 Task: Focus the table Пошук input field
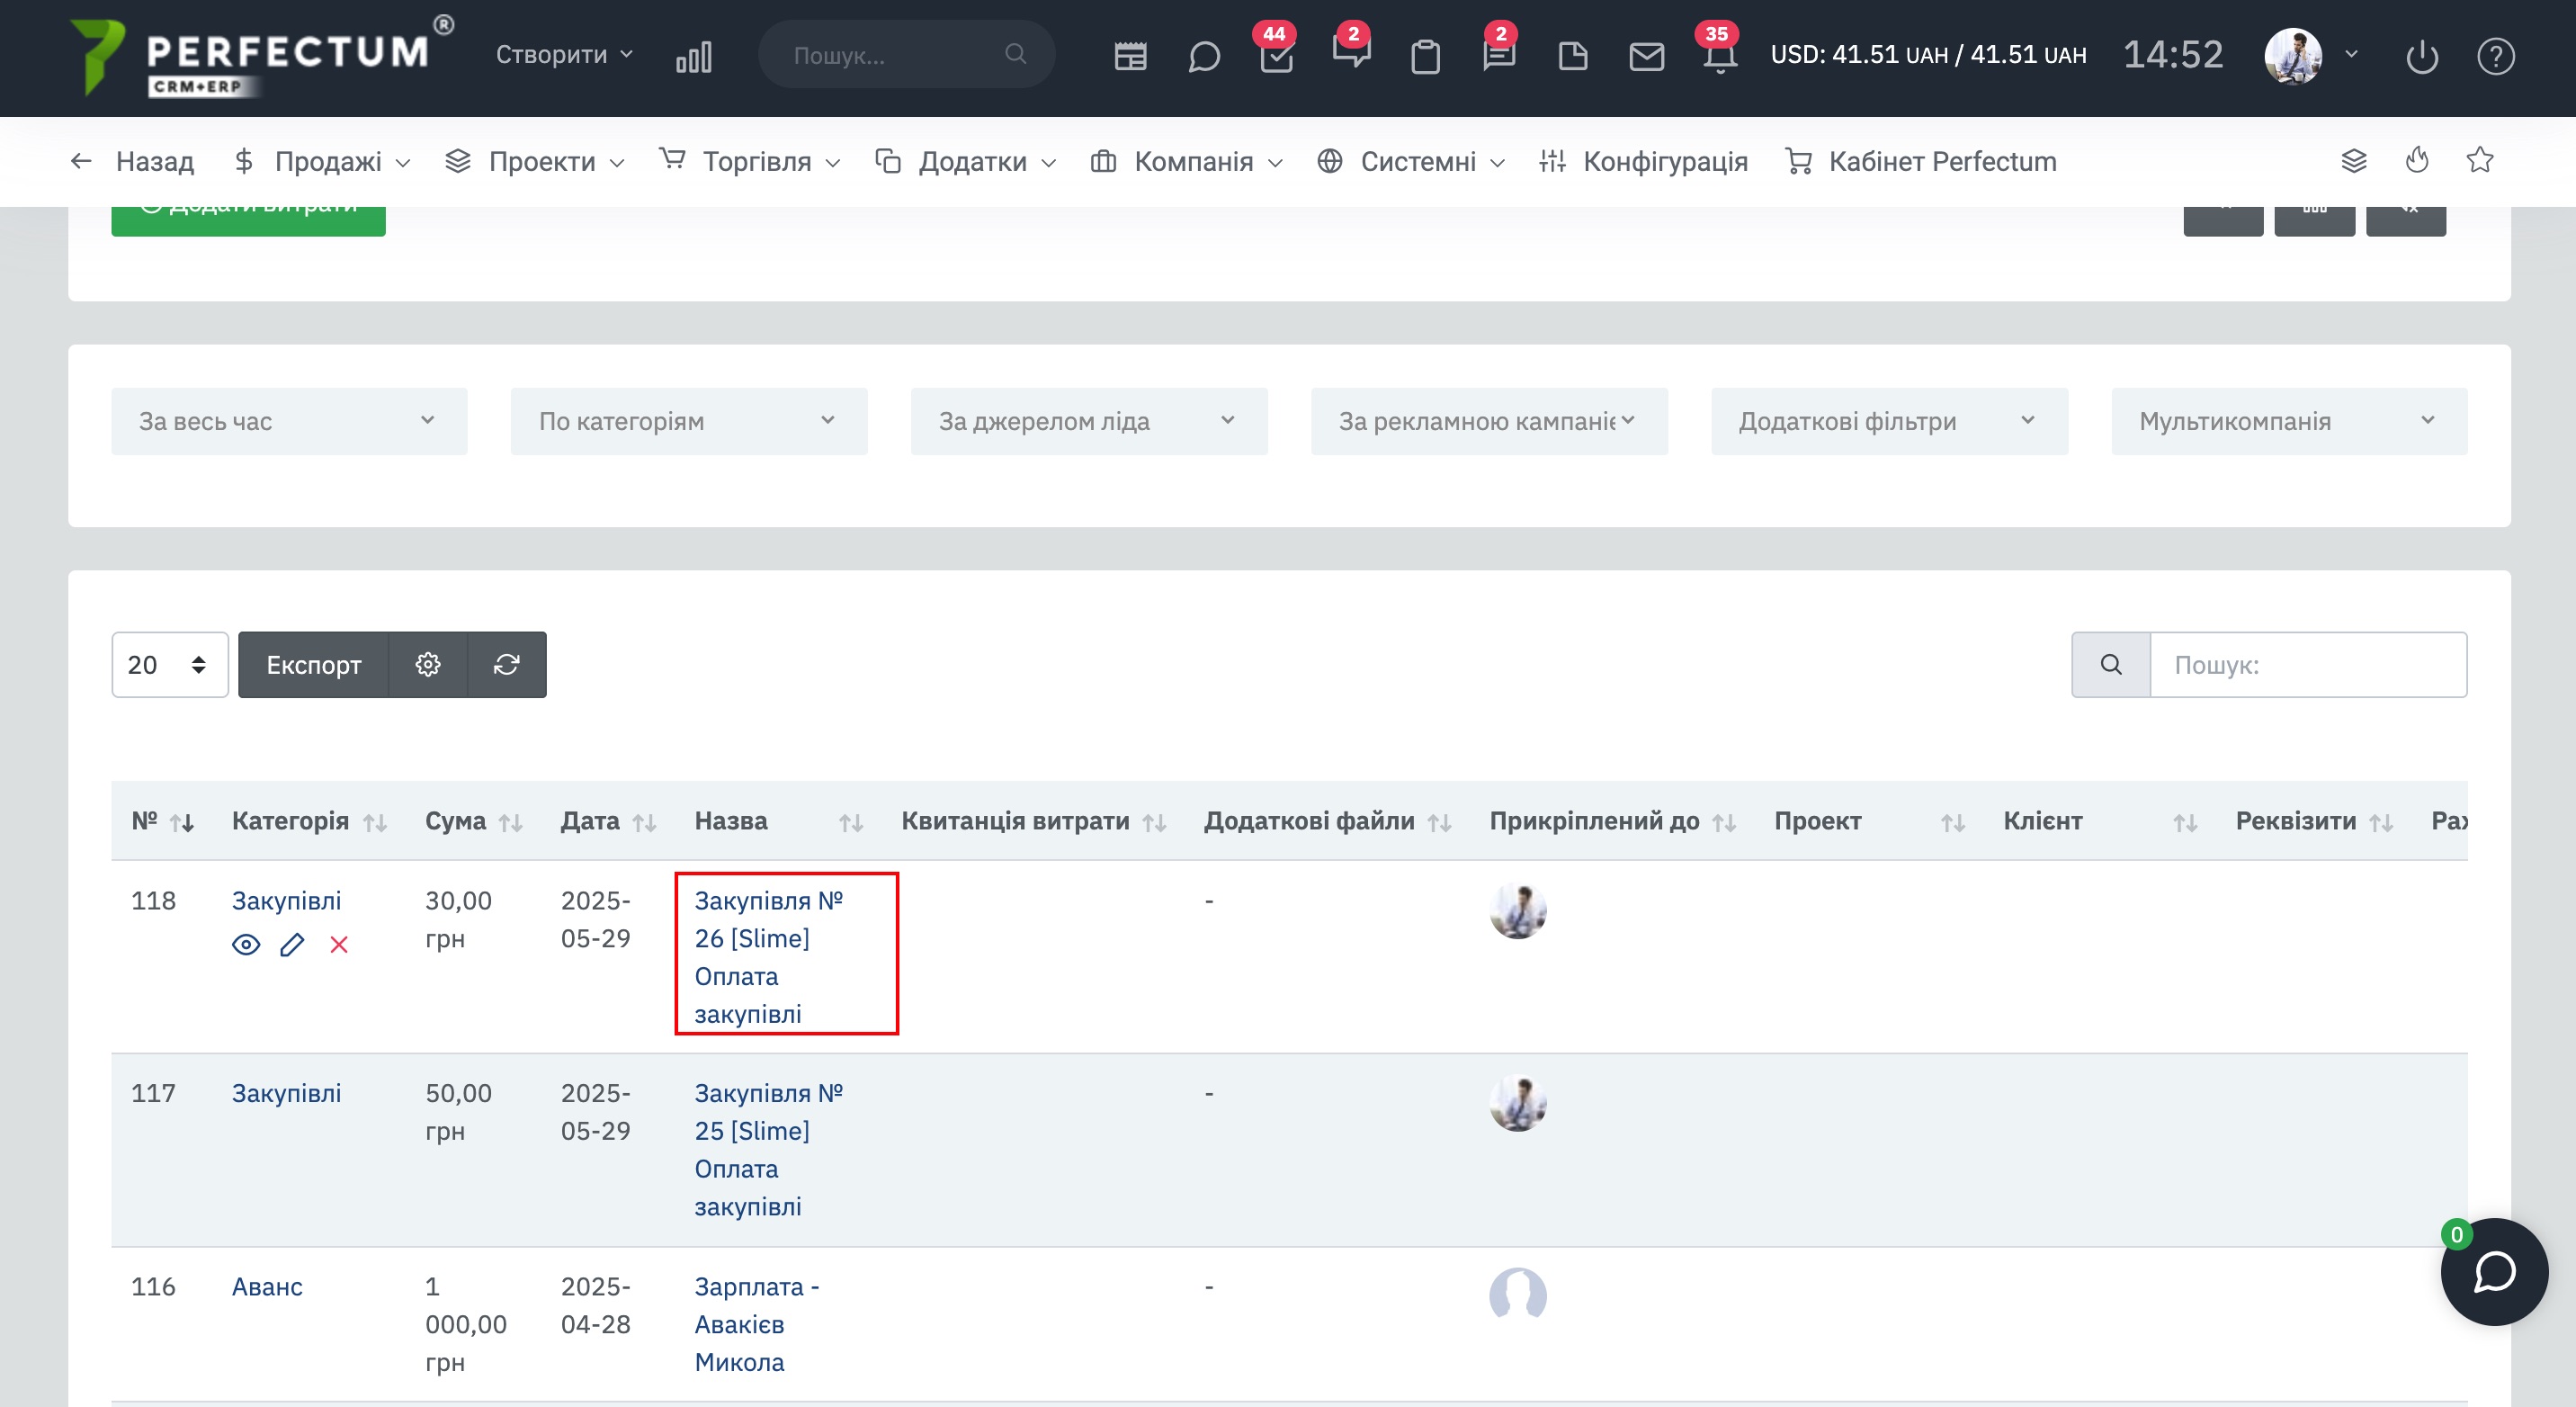point(2308,664)
